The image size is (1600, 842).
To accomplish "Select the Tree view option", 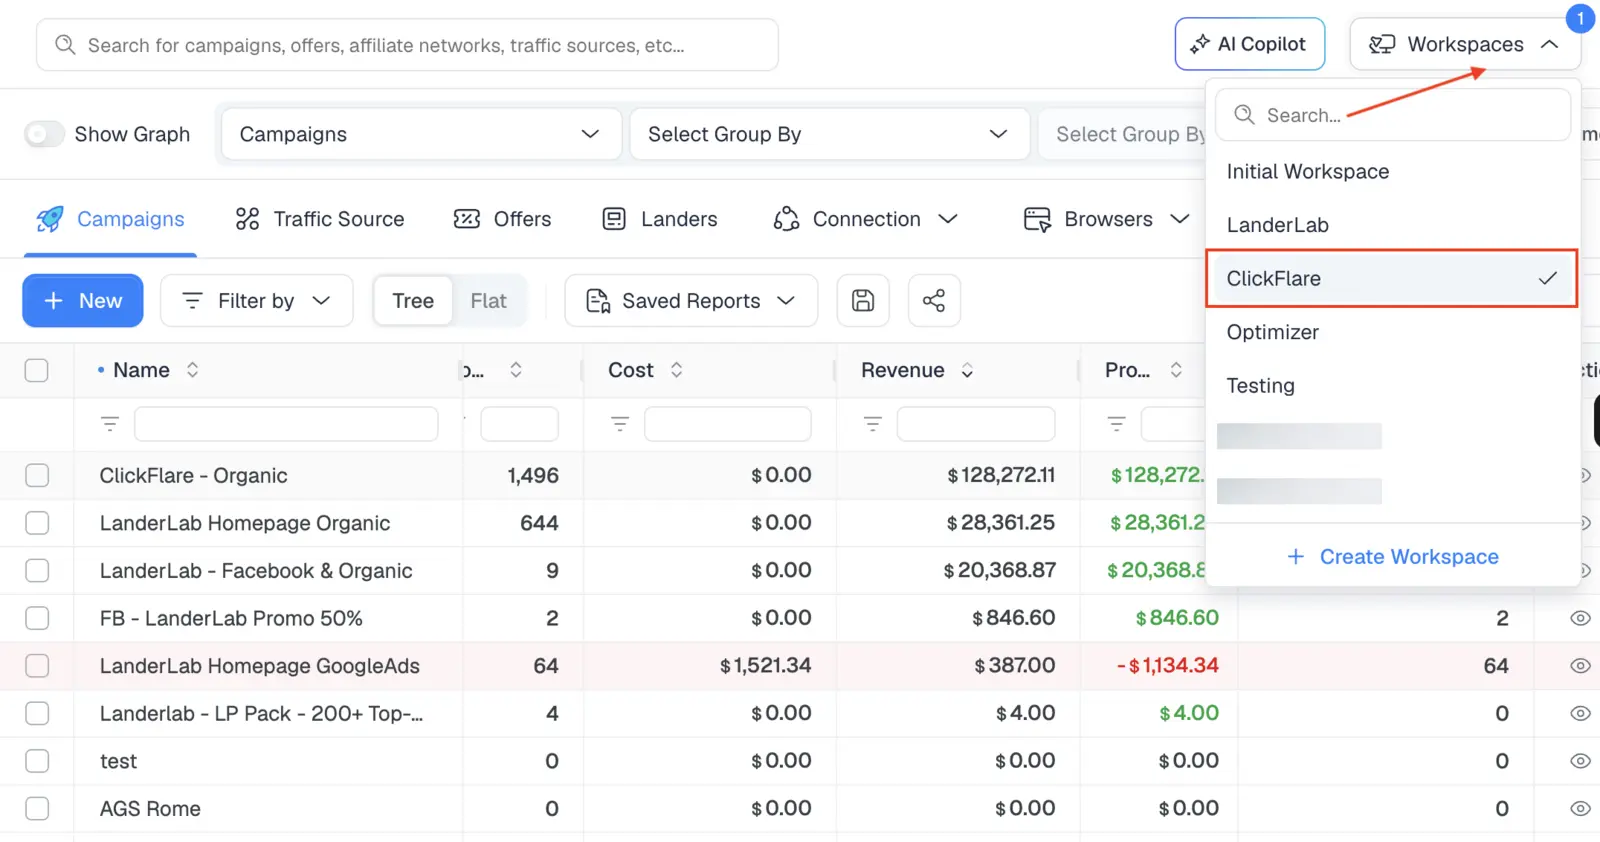I will click(x=413, y=301).
